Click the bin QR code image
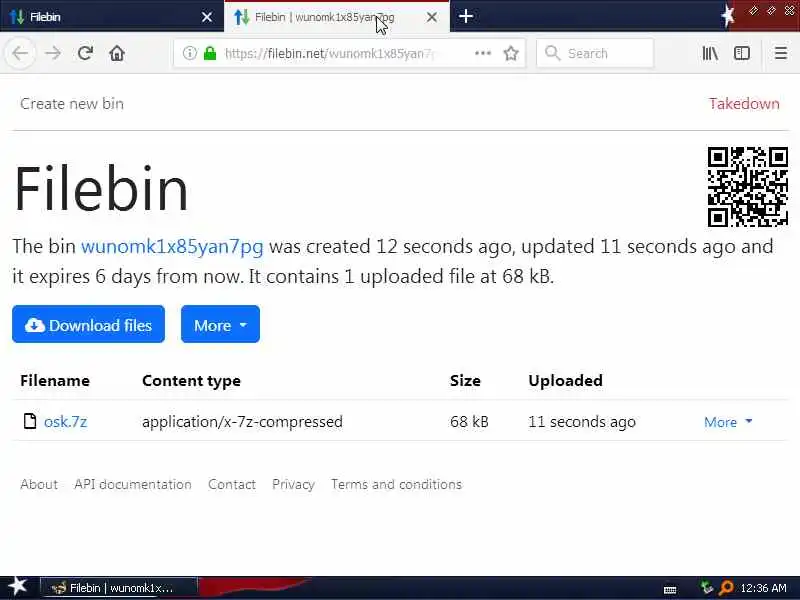Viewport: 800px width, 600px height. click(747, 186)
